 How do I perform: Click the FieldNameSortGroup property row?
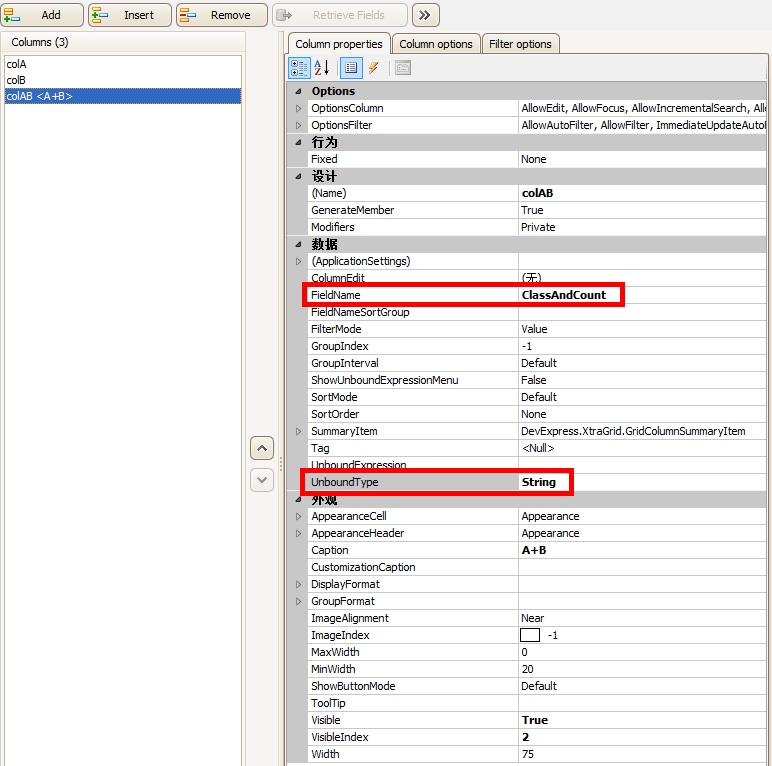point(537,312)
